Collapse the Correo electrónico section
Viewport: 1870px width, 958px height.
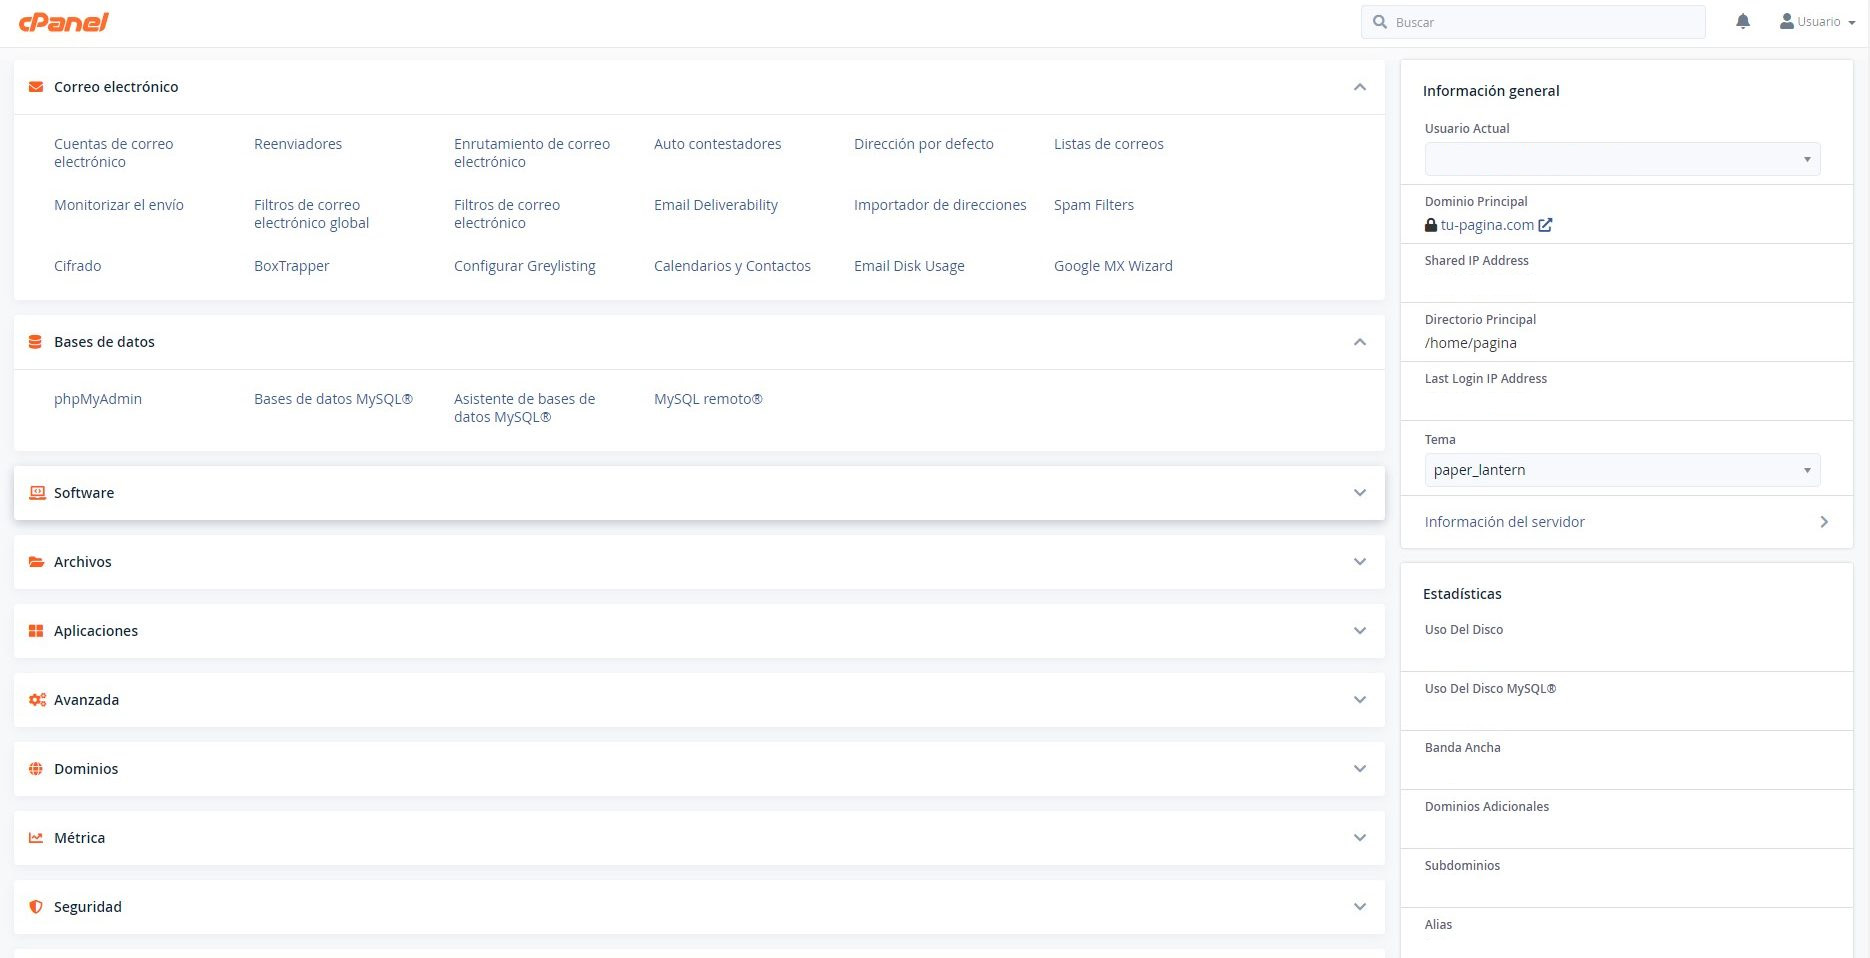click(1359, 87)
